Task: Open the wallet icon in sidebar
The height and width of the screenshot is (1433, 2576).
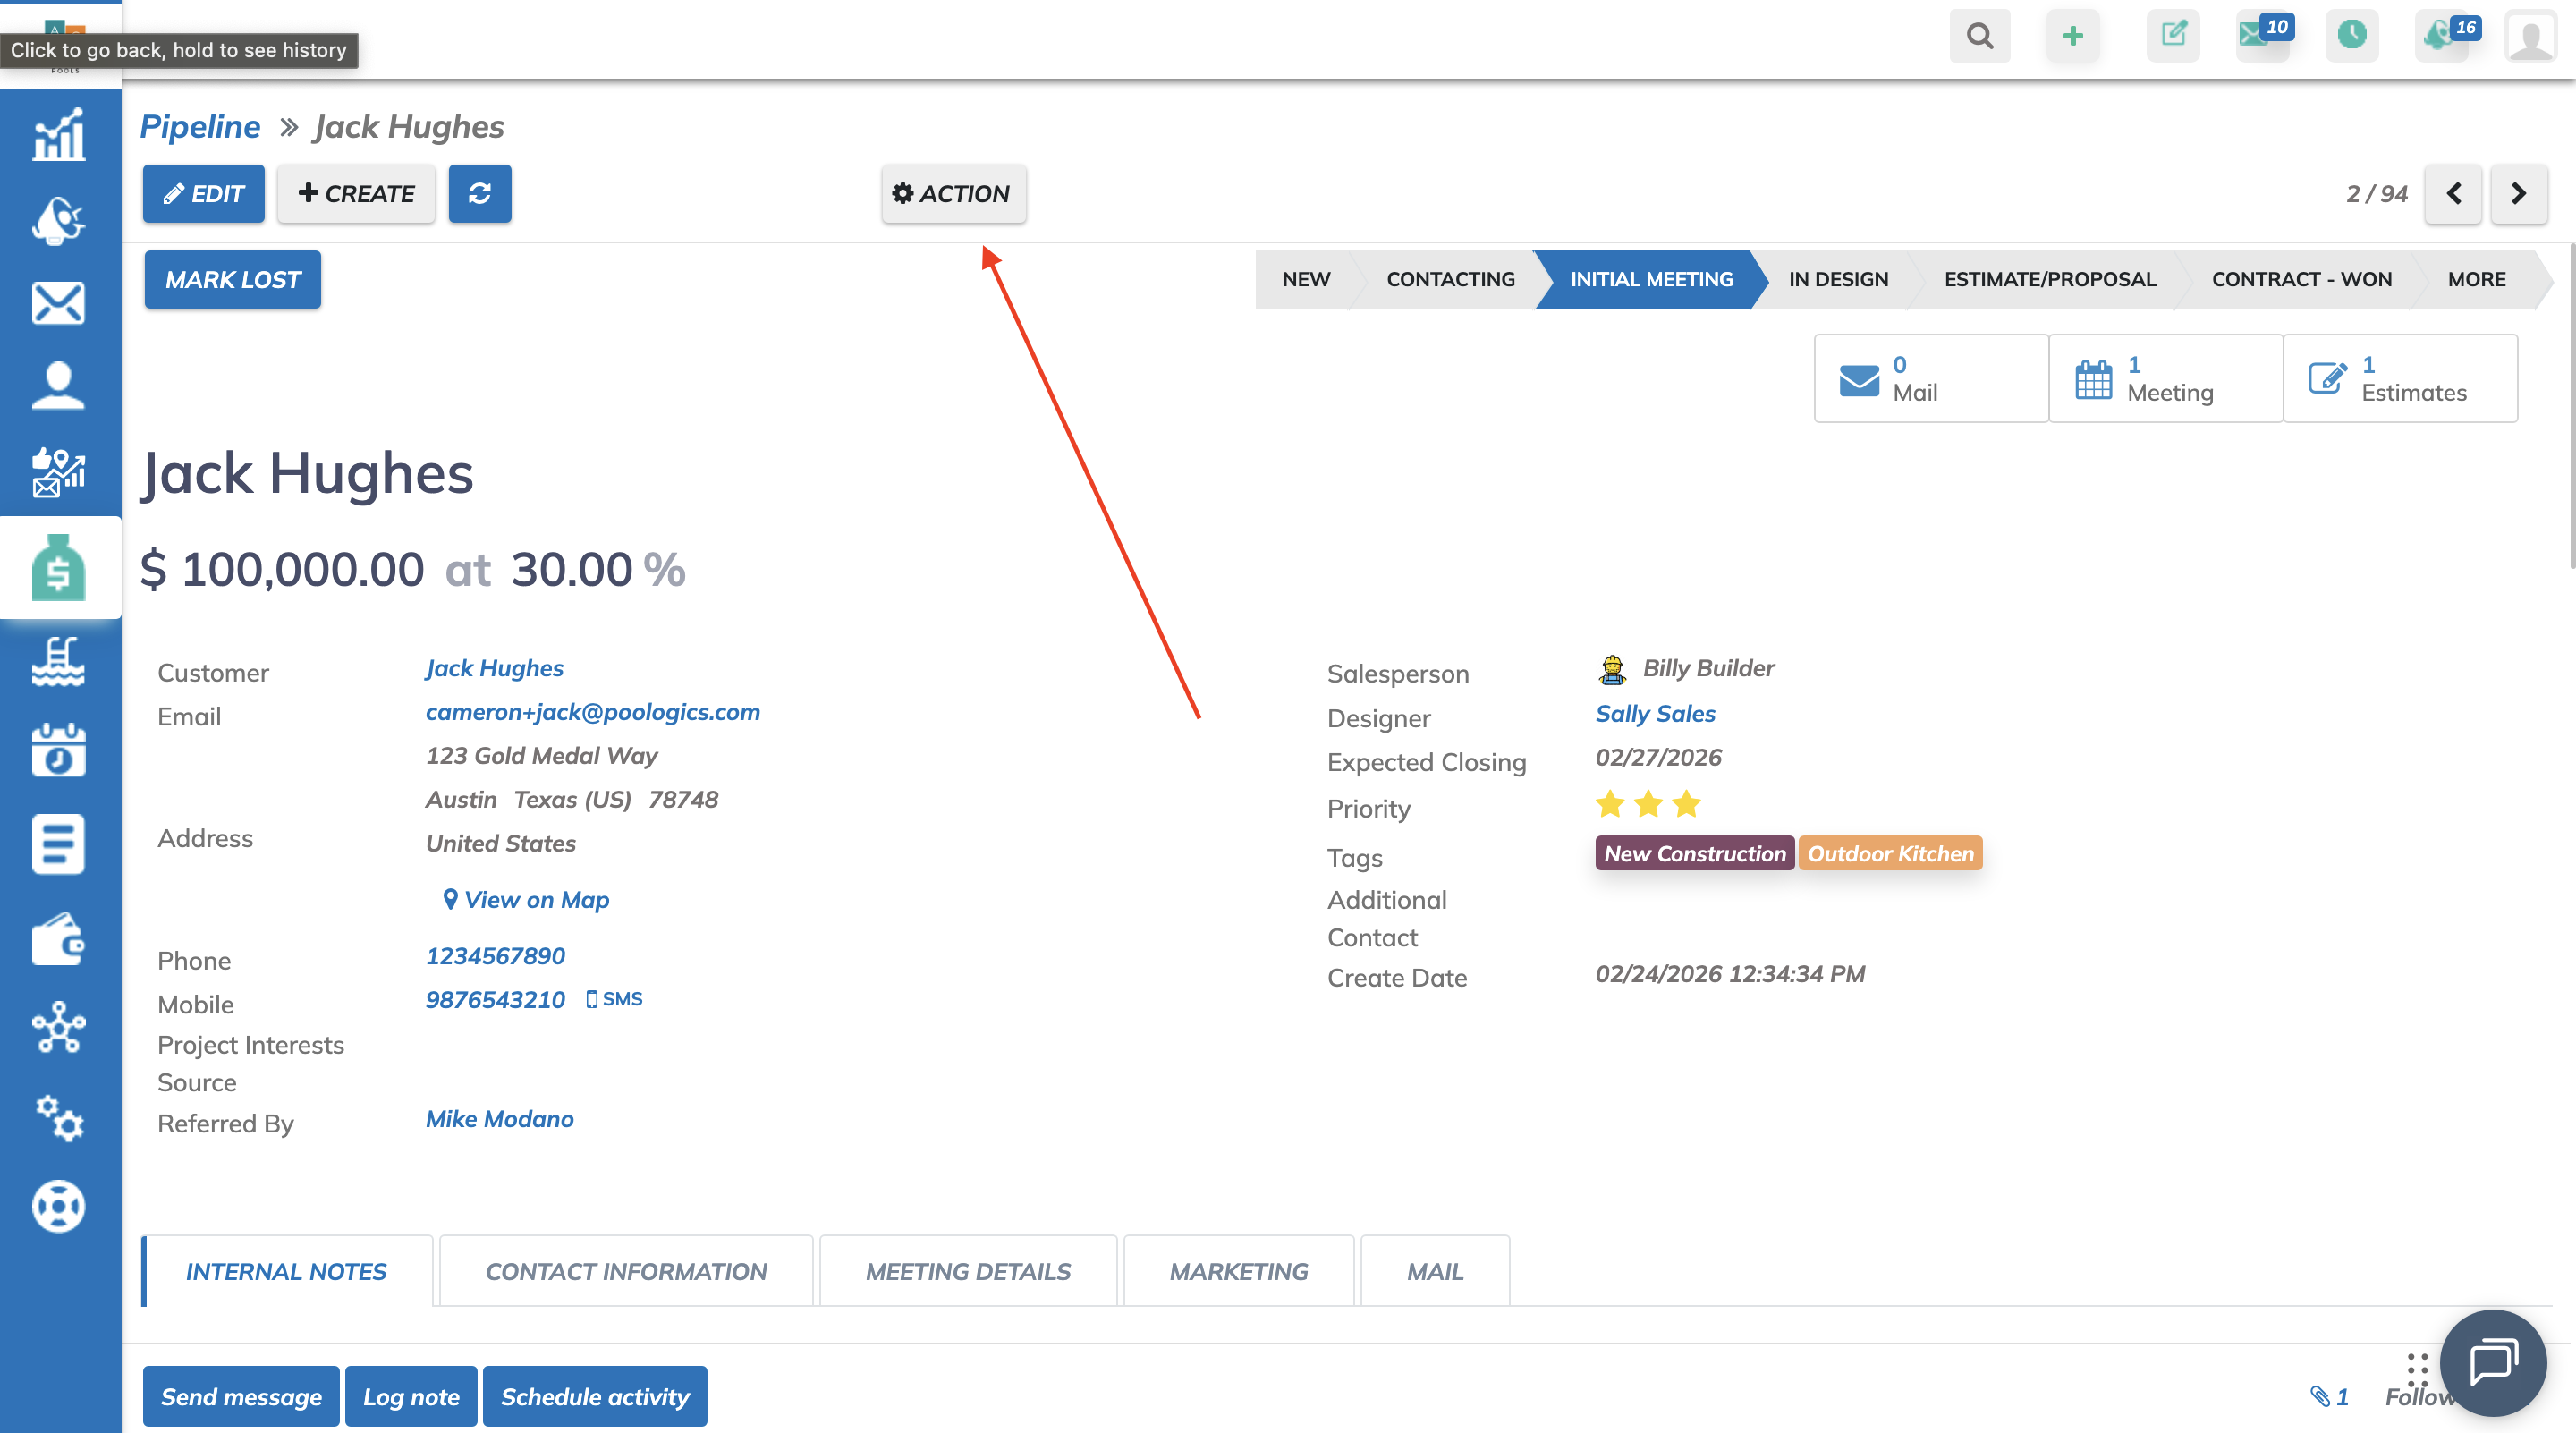Action: coord(58,939)
